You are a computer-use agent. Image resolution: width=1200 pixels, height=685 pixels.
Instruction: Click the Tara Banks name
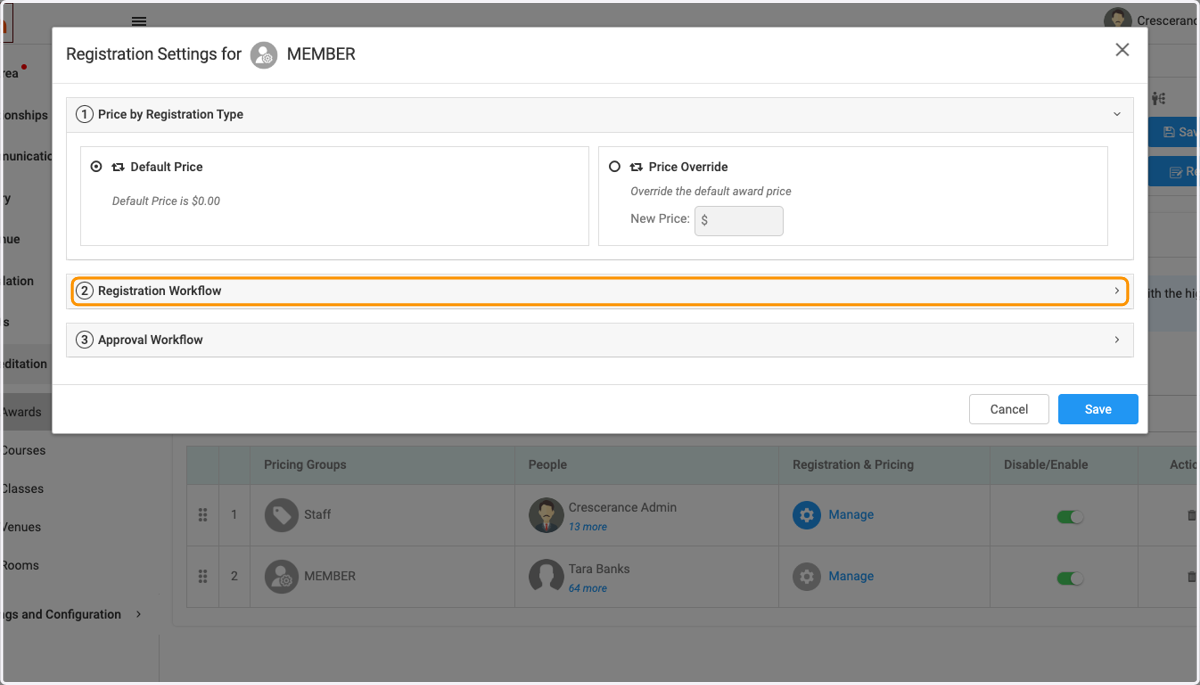599,569
